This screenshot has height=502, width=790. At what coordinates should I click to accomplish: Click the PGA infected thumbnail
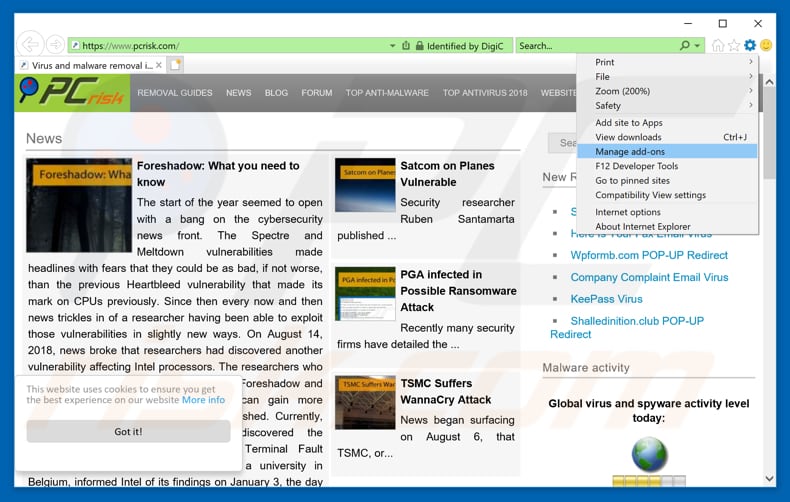tap(365, 294)
